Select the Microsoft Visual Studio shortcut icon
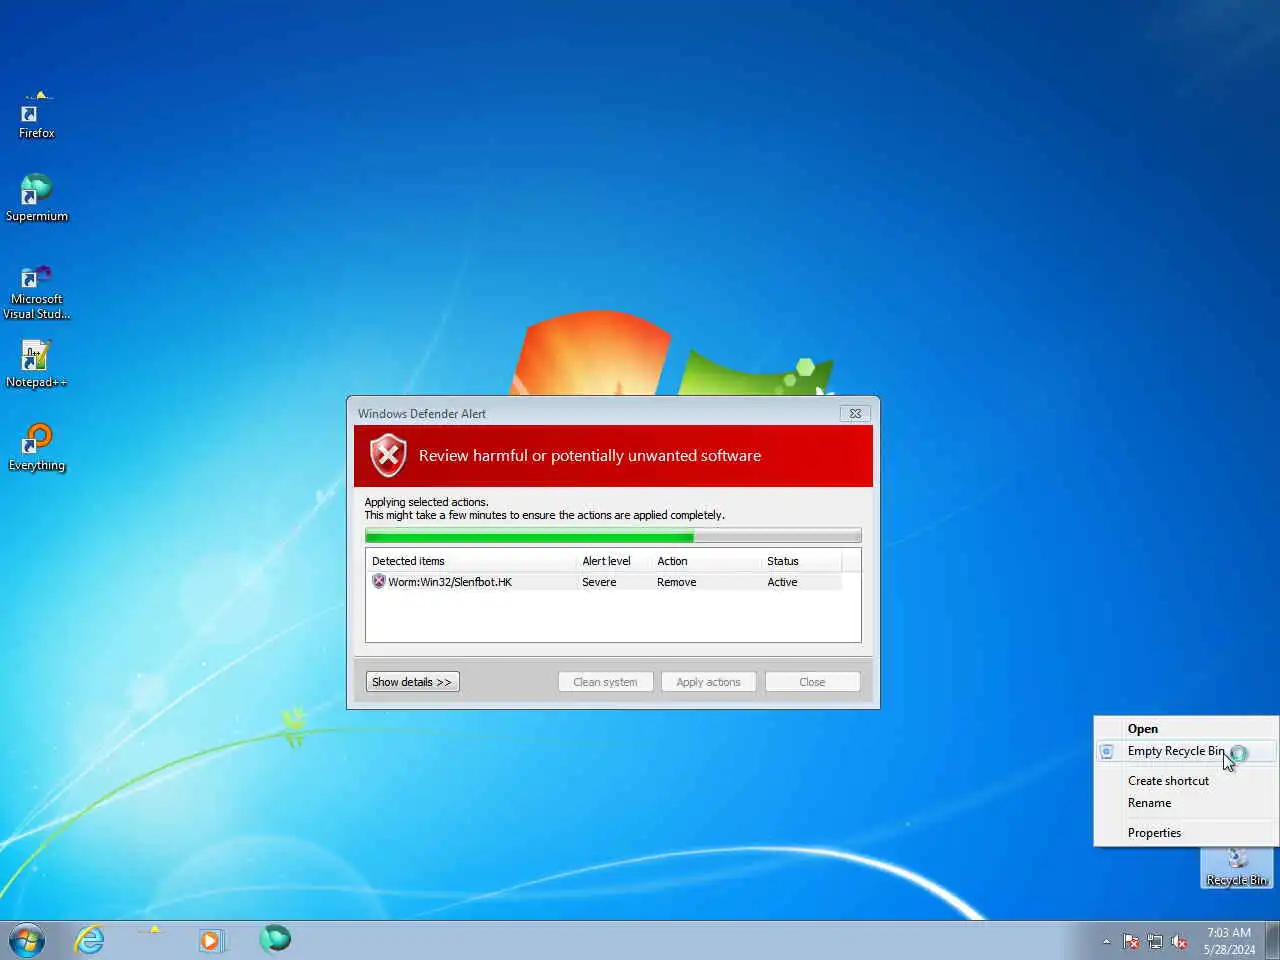 tap(36, 290)
